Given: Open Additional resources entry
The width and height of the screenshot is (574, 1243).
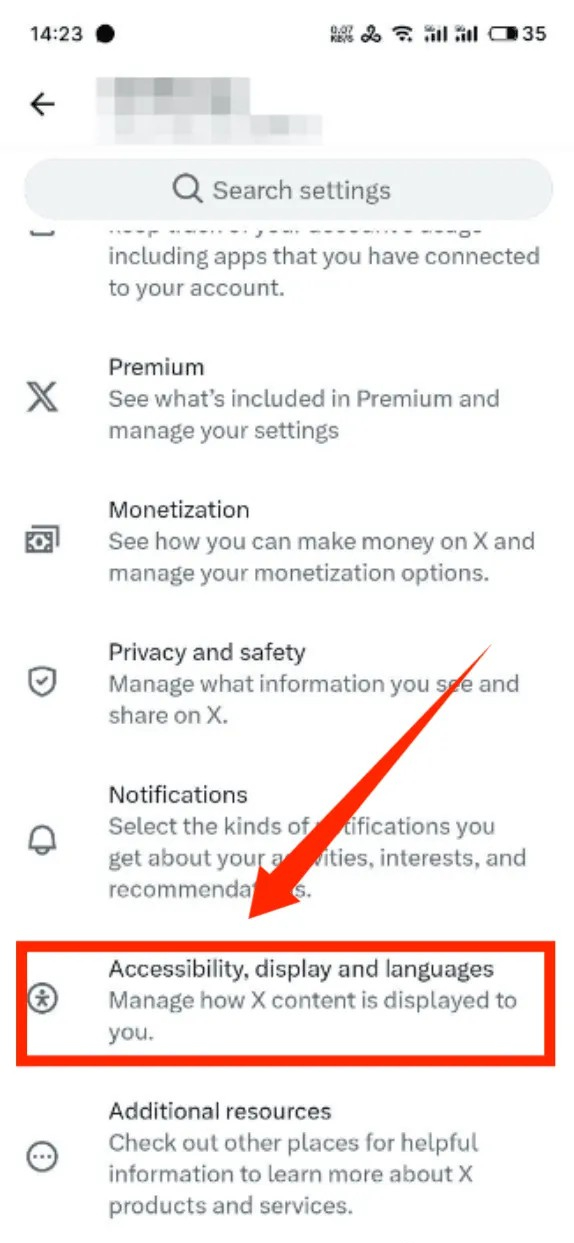Looking at the screenshot, I should (x=287, y=1158).
